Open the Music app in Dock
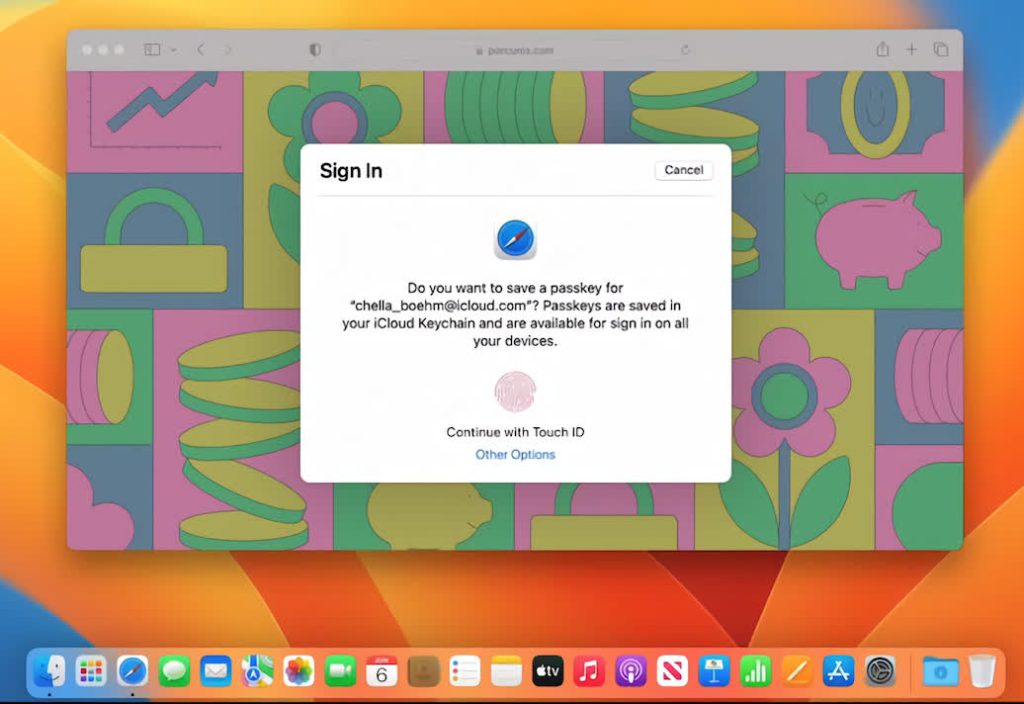 click(589, 670)
